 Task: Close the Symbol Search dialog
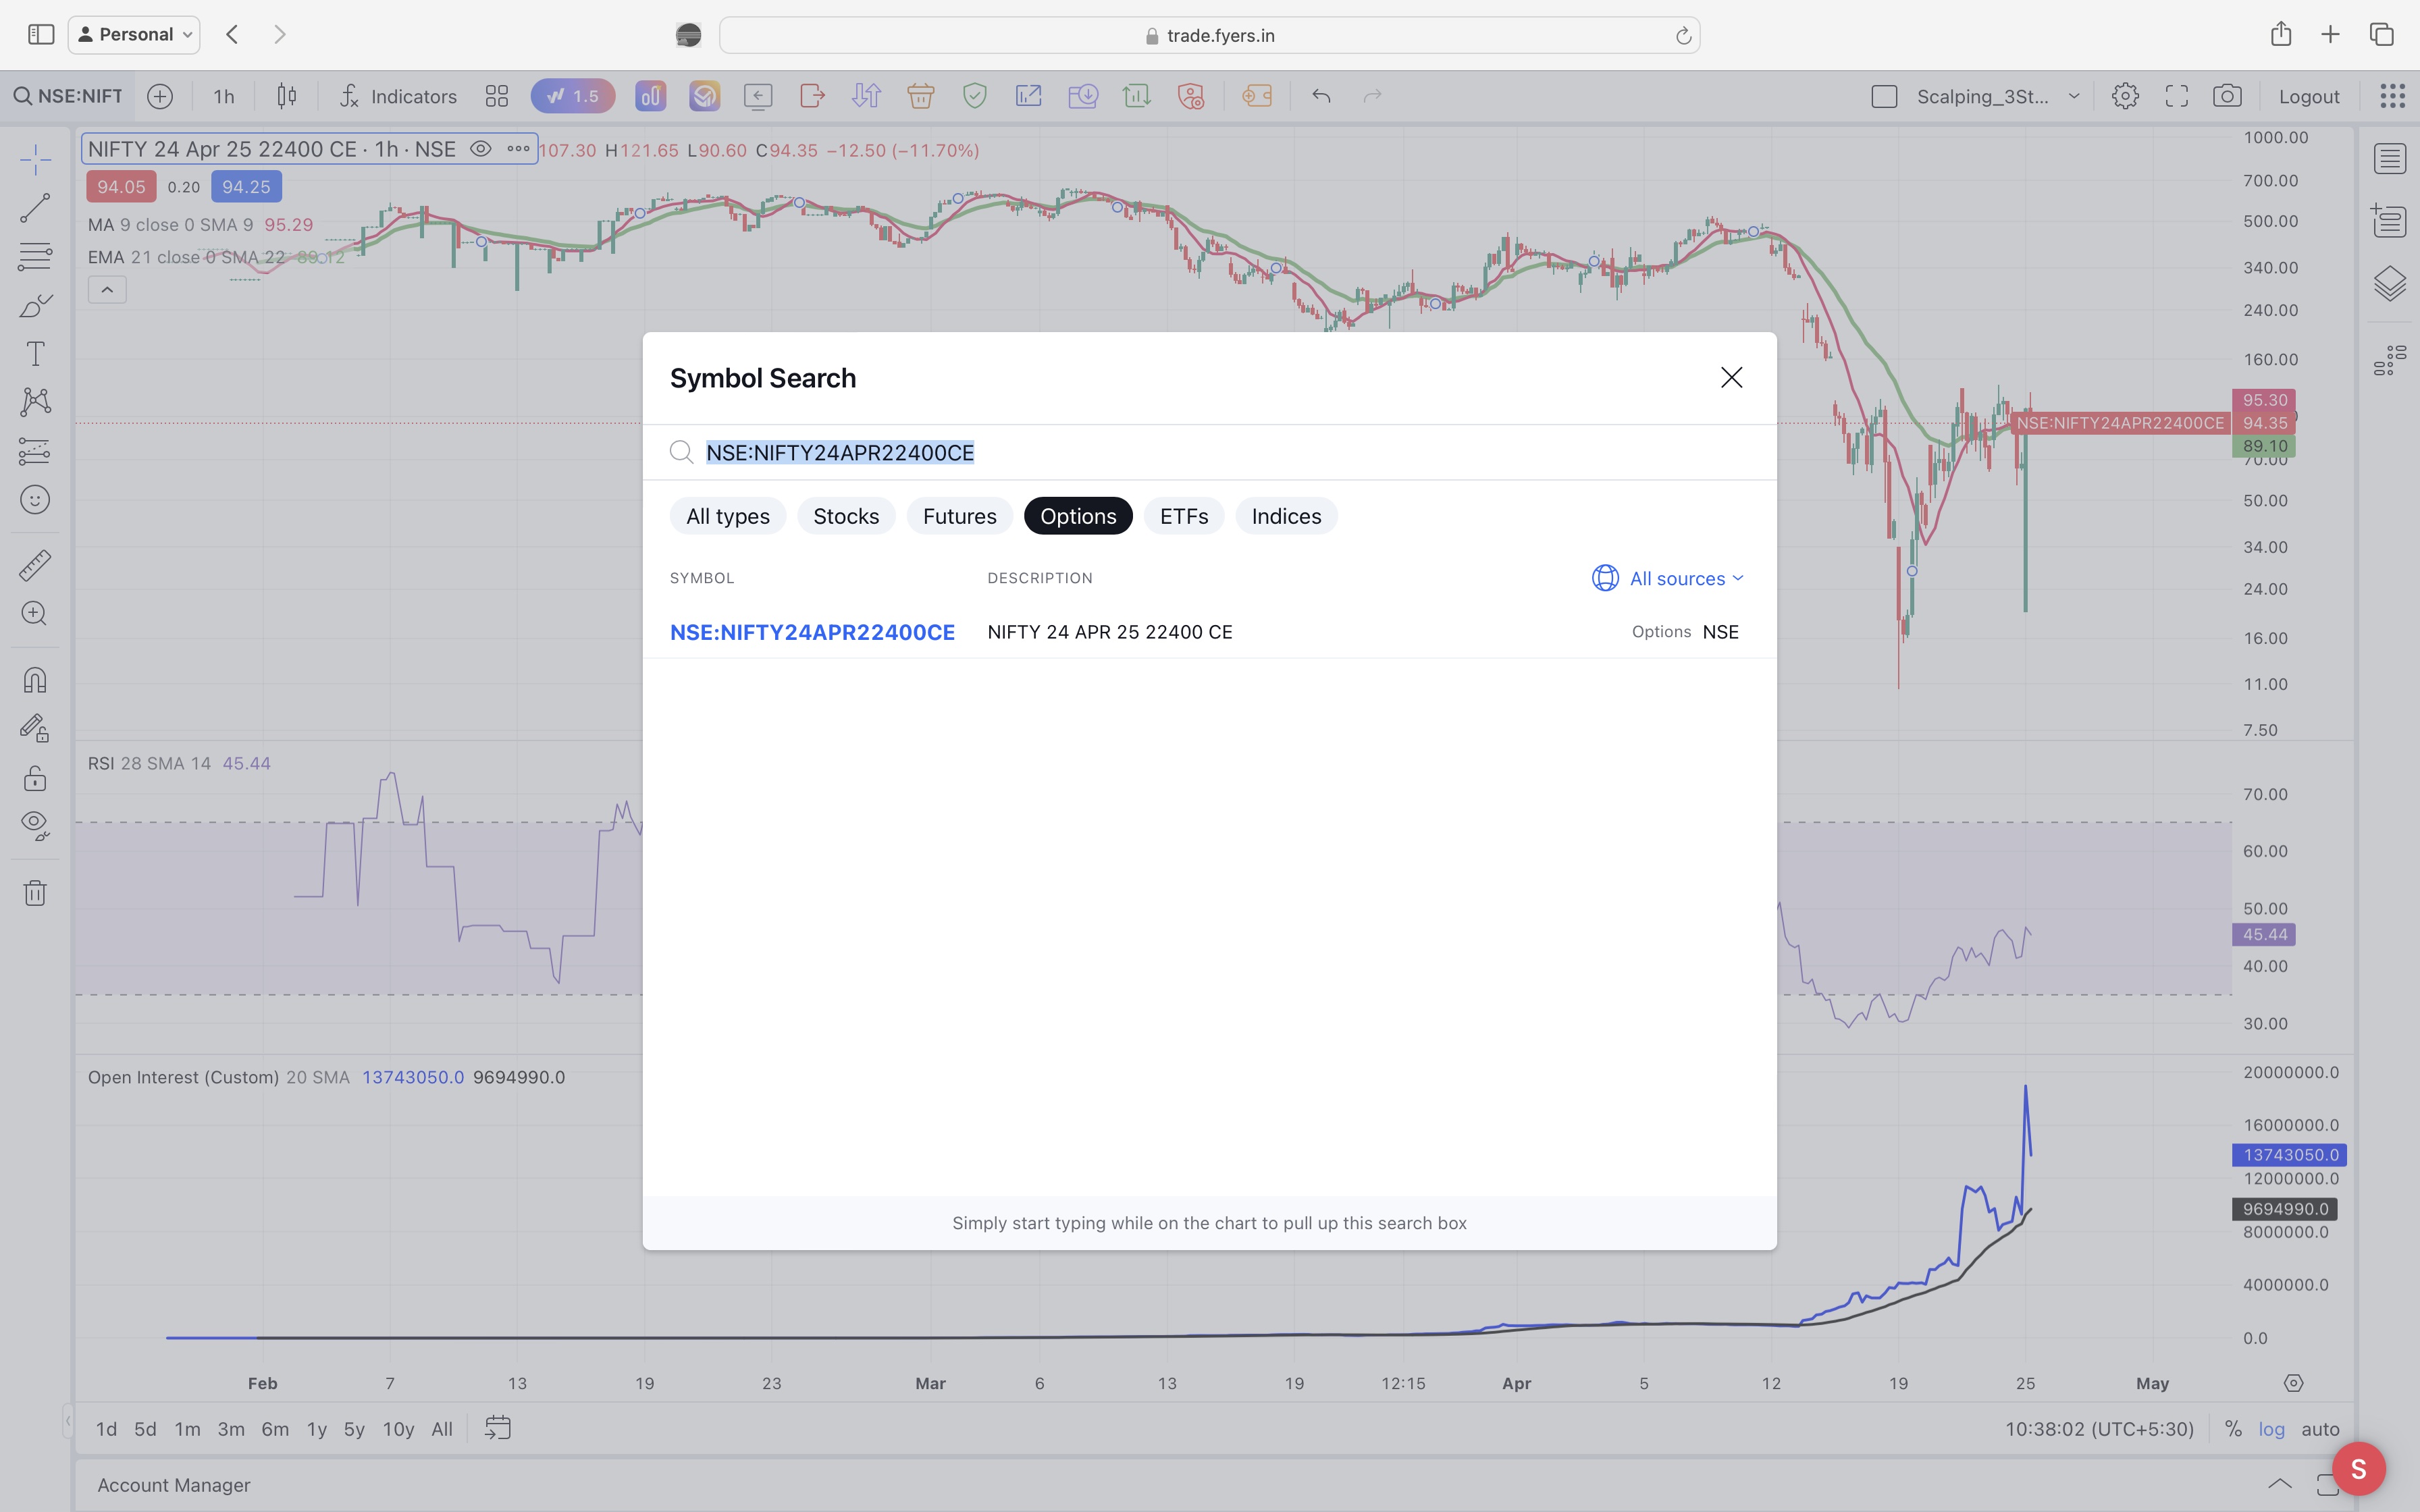pyautogui.click(x=1731, y=377)
